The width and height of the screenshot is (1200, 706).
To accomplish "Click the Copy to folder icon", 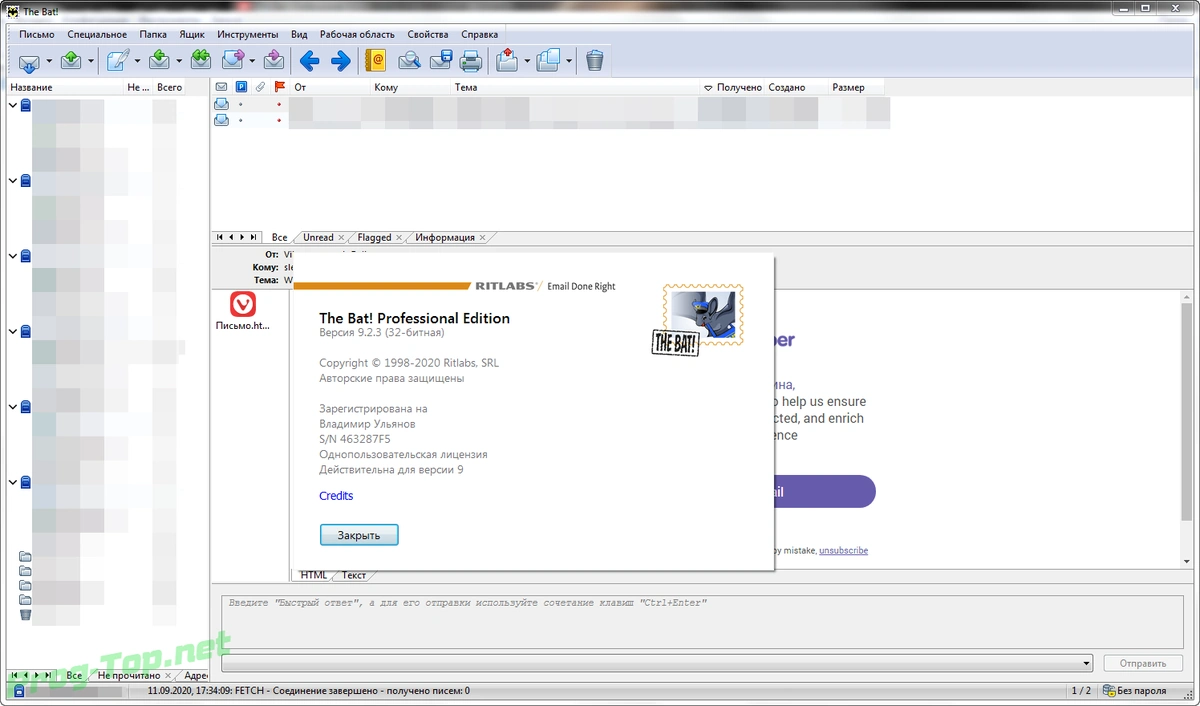I will 548,61.
